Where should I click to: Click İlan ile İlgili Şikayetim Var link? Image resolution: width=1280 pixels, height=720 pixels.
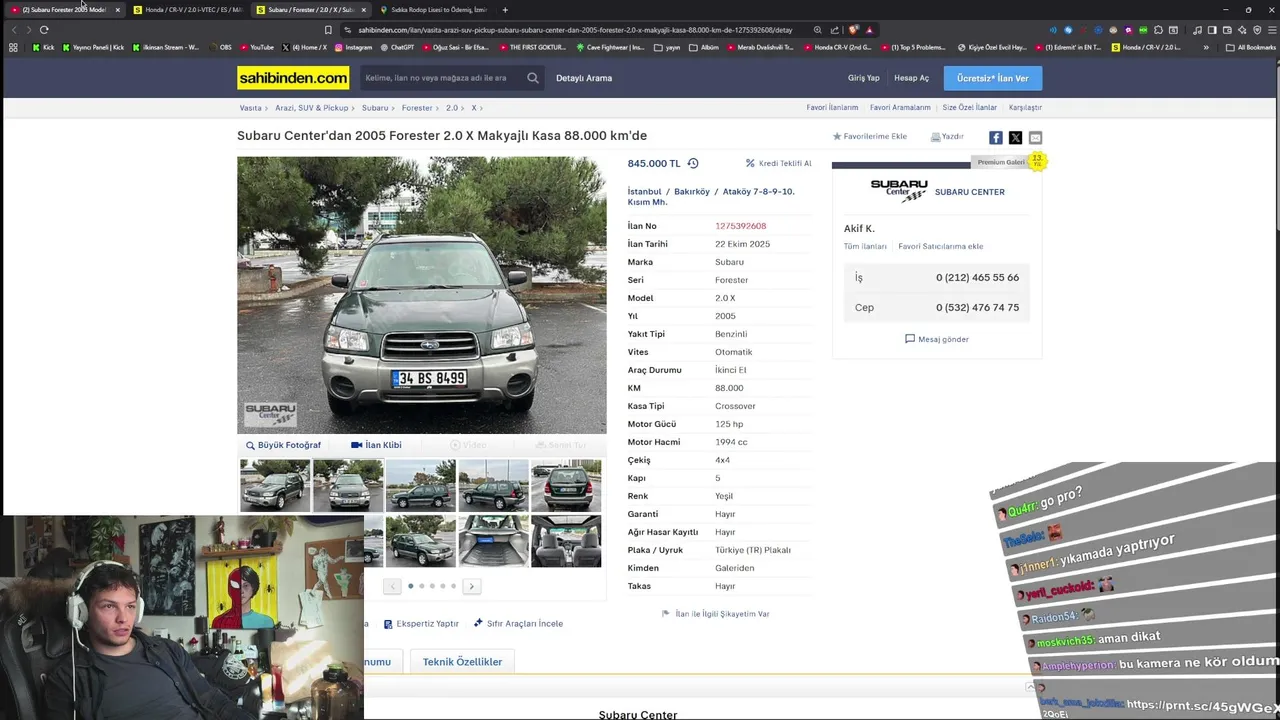pos(716,614)
